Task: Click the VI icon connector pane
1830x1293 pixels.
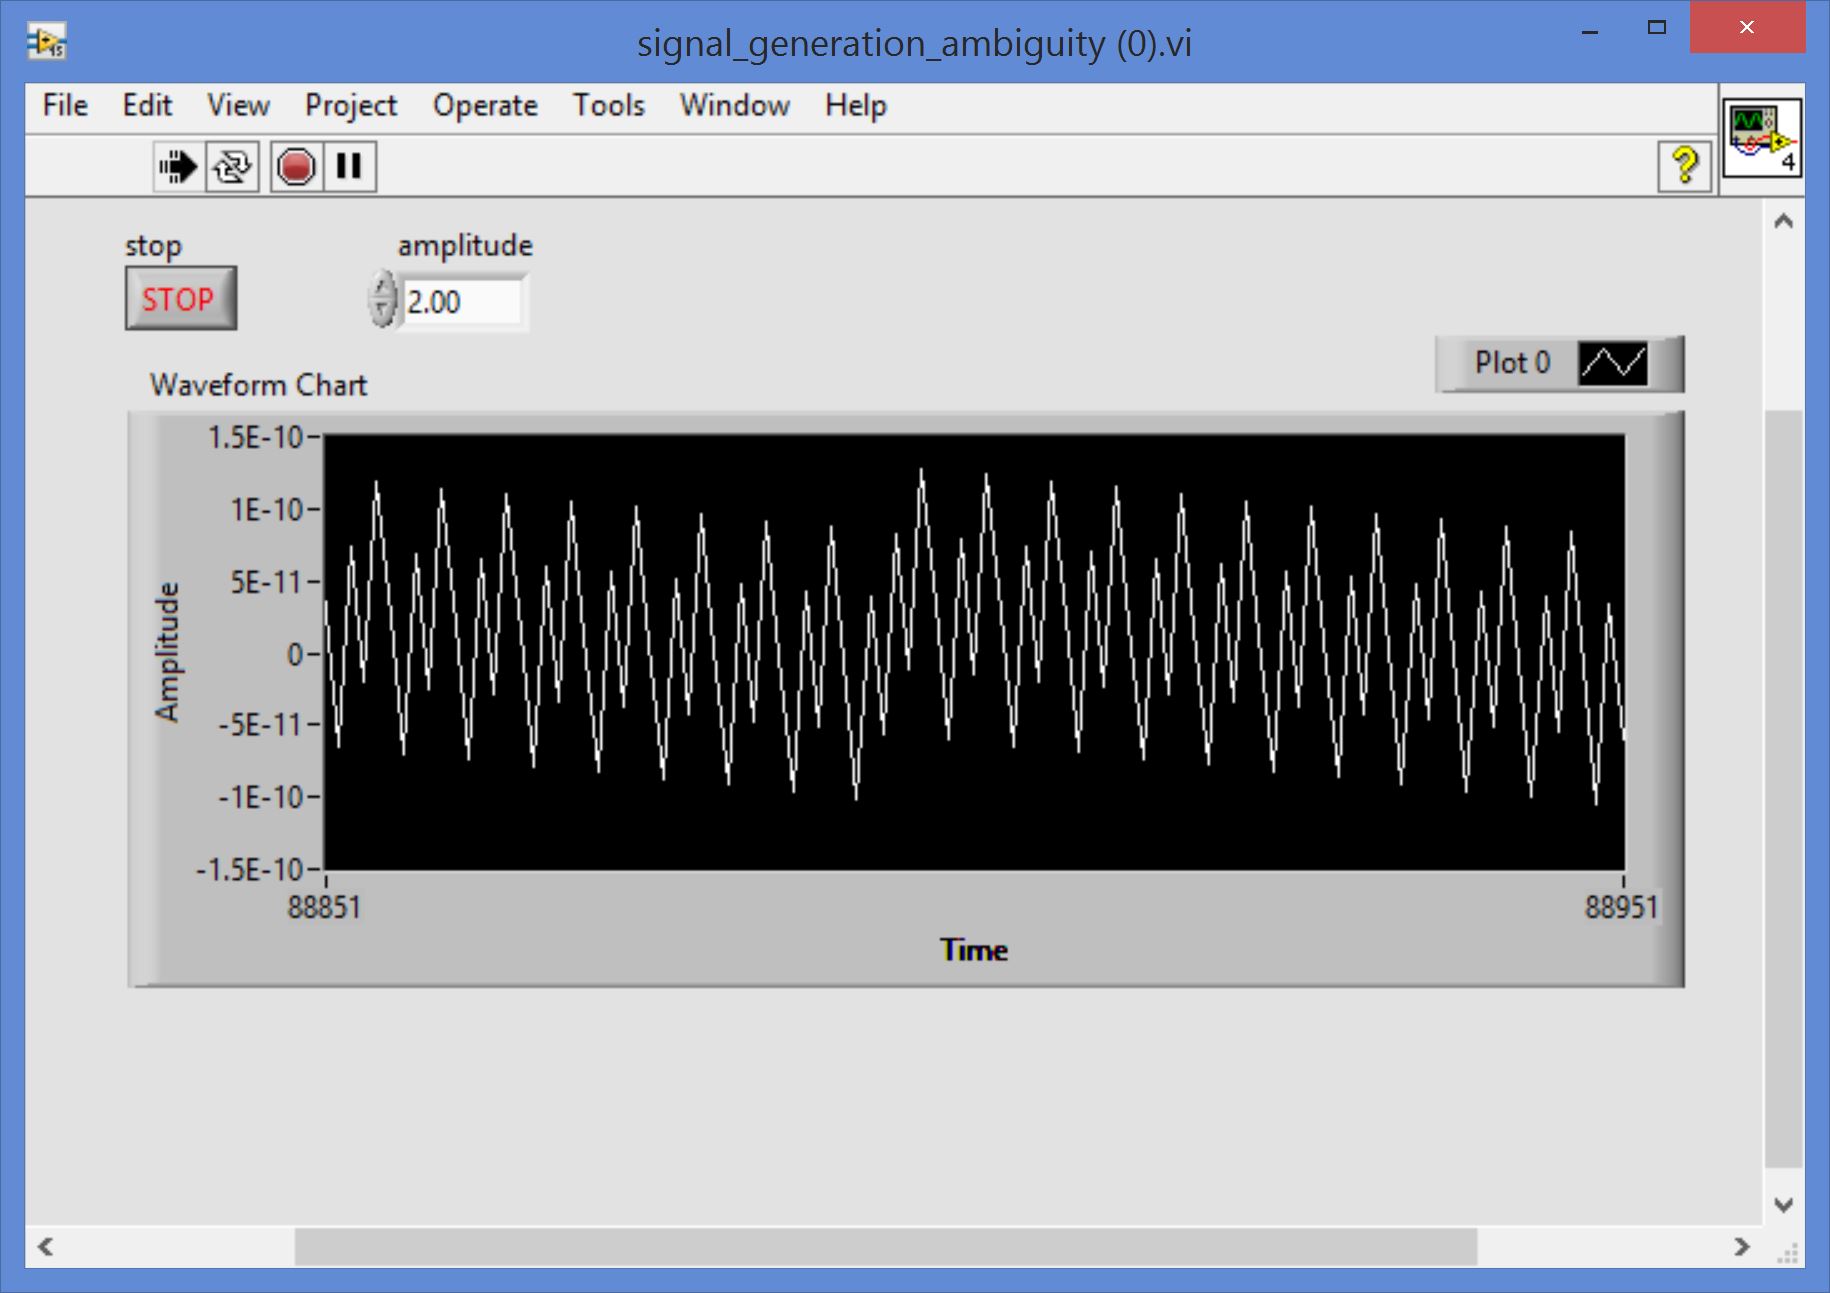Action: pos(1762,138)
